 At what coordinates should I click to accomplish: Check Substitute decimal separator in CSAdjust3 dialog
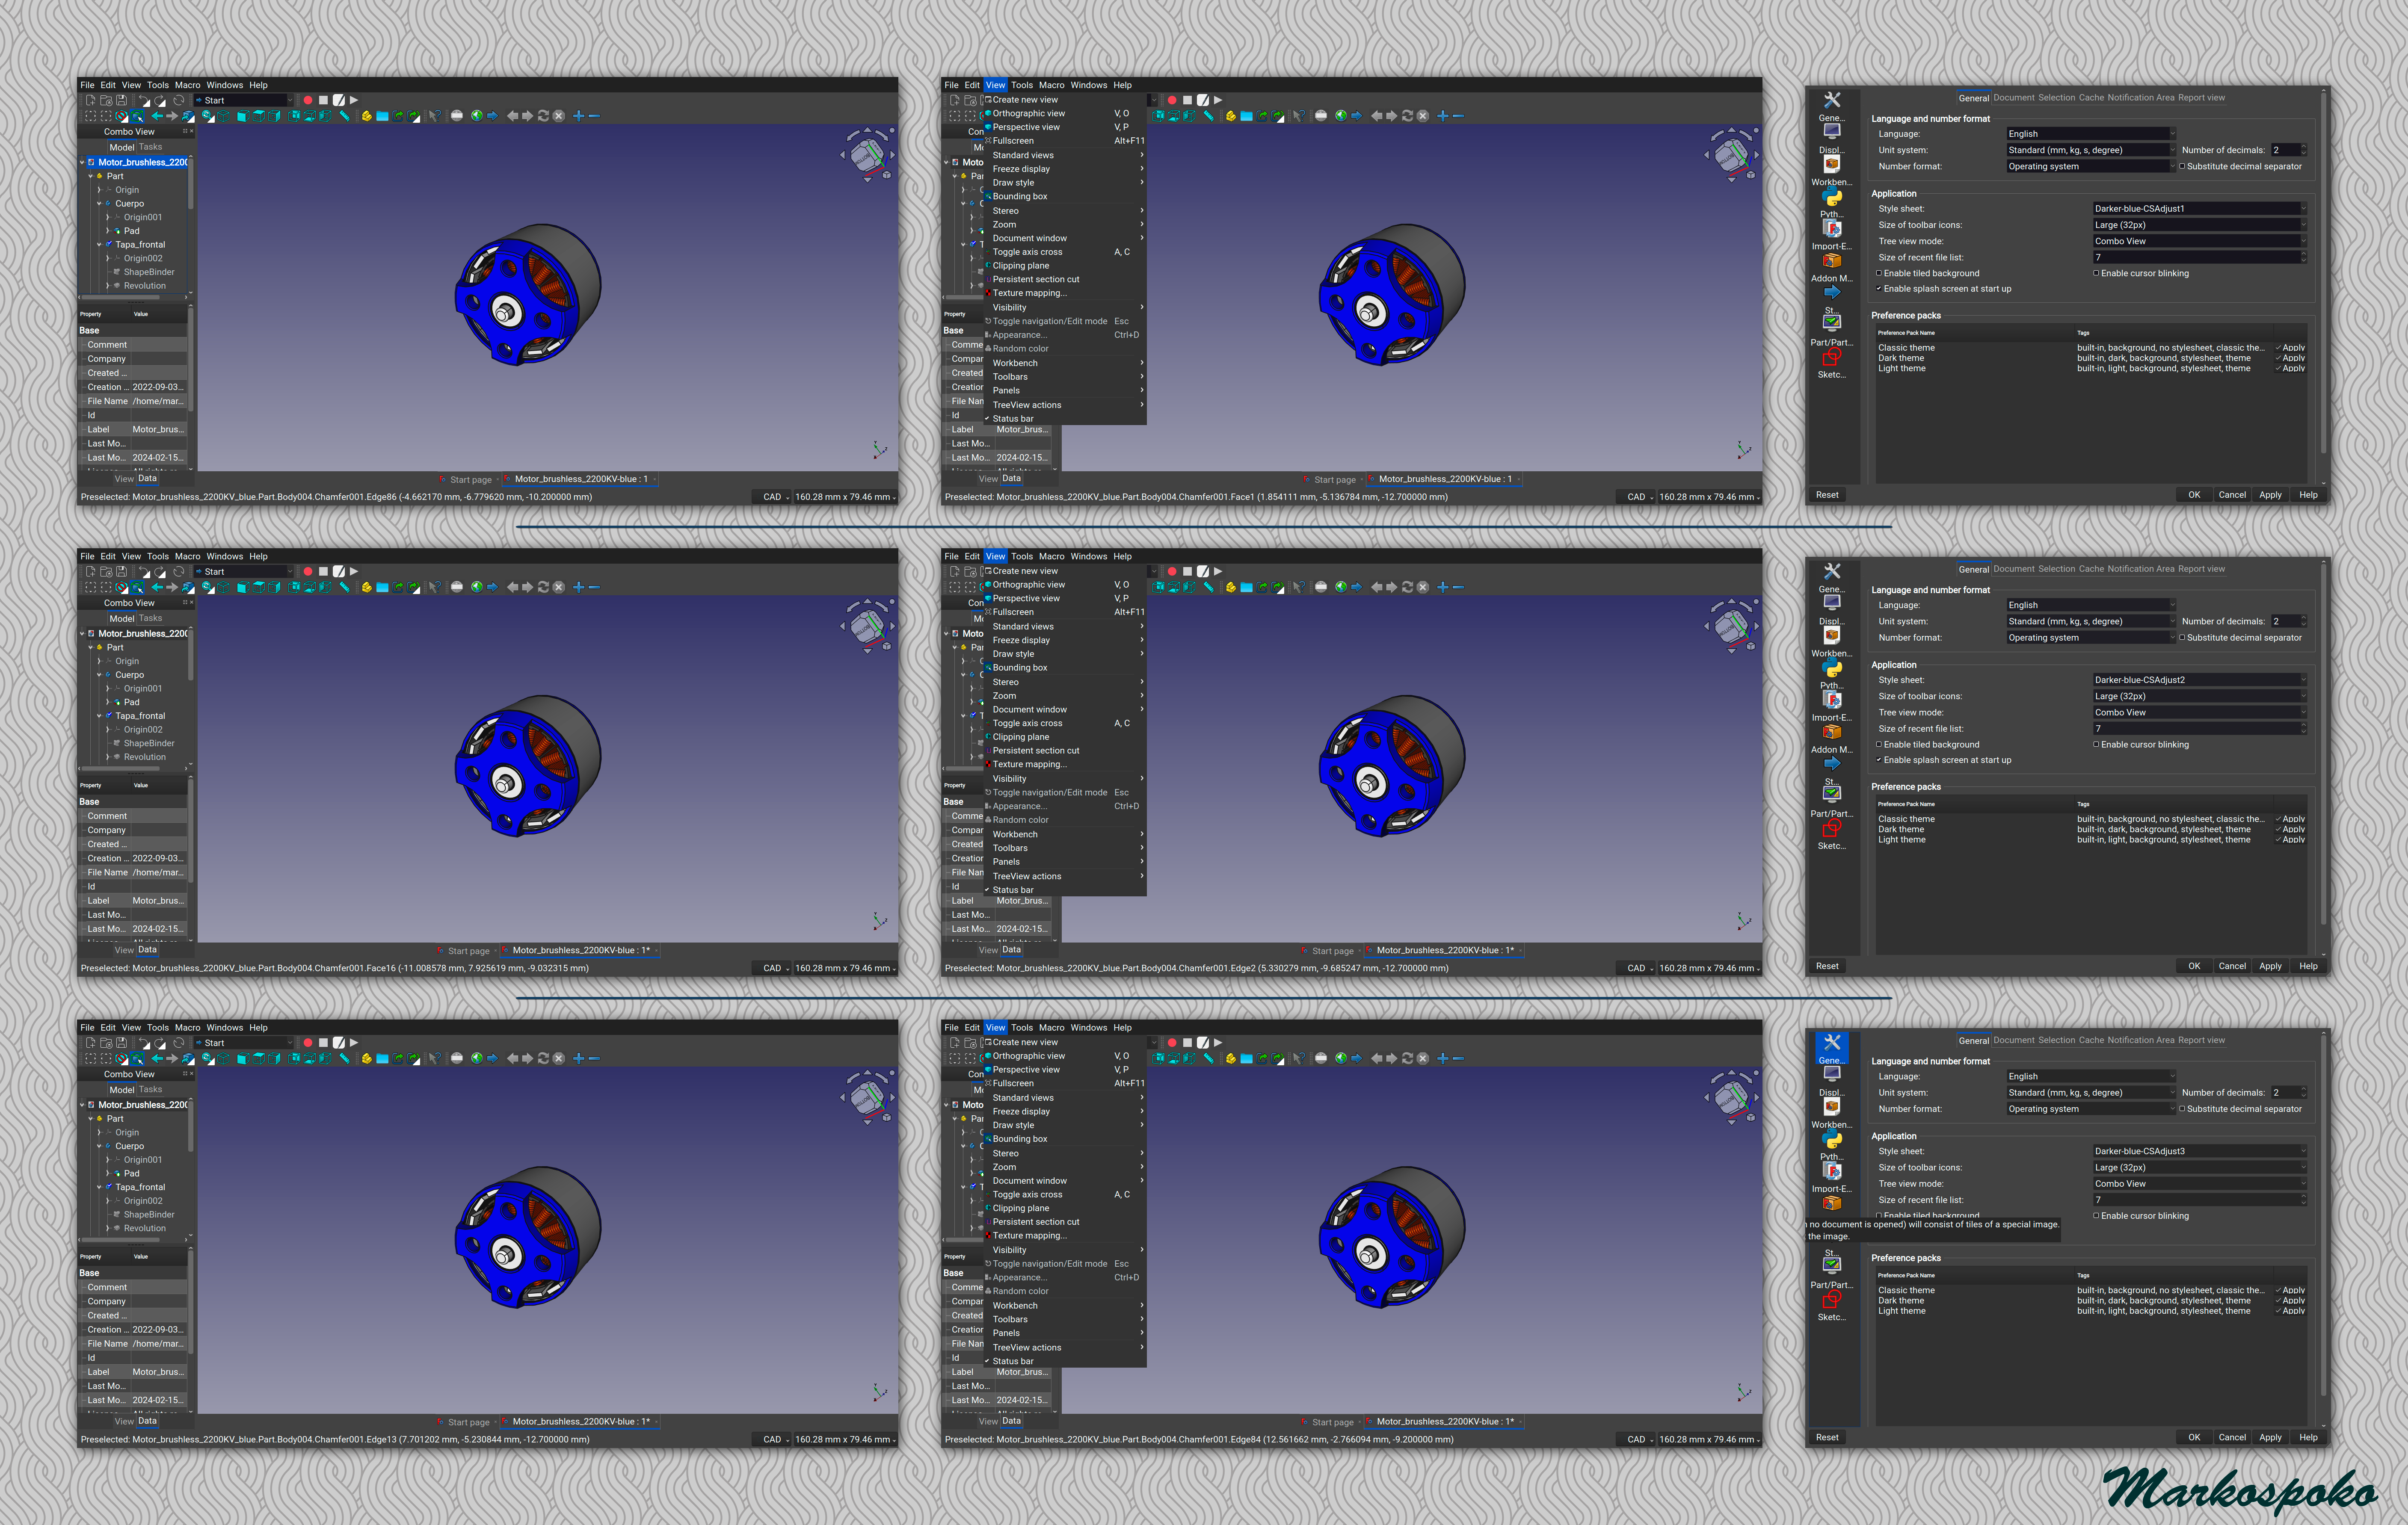click(2182, 1109)
